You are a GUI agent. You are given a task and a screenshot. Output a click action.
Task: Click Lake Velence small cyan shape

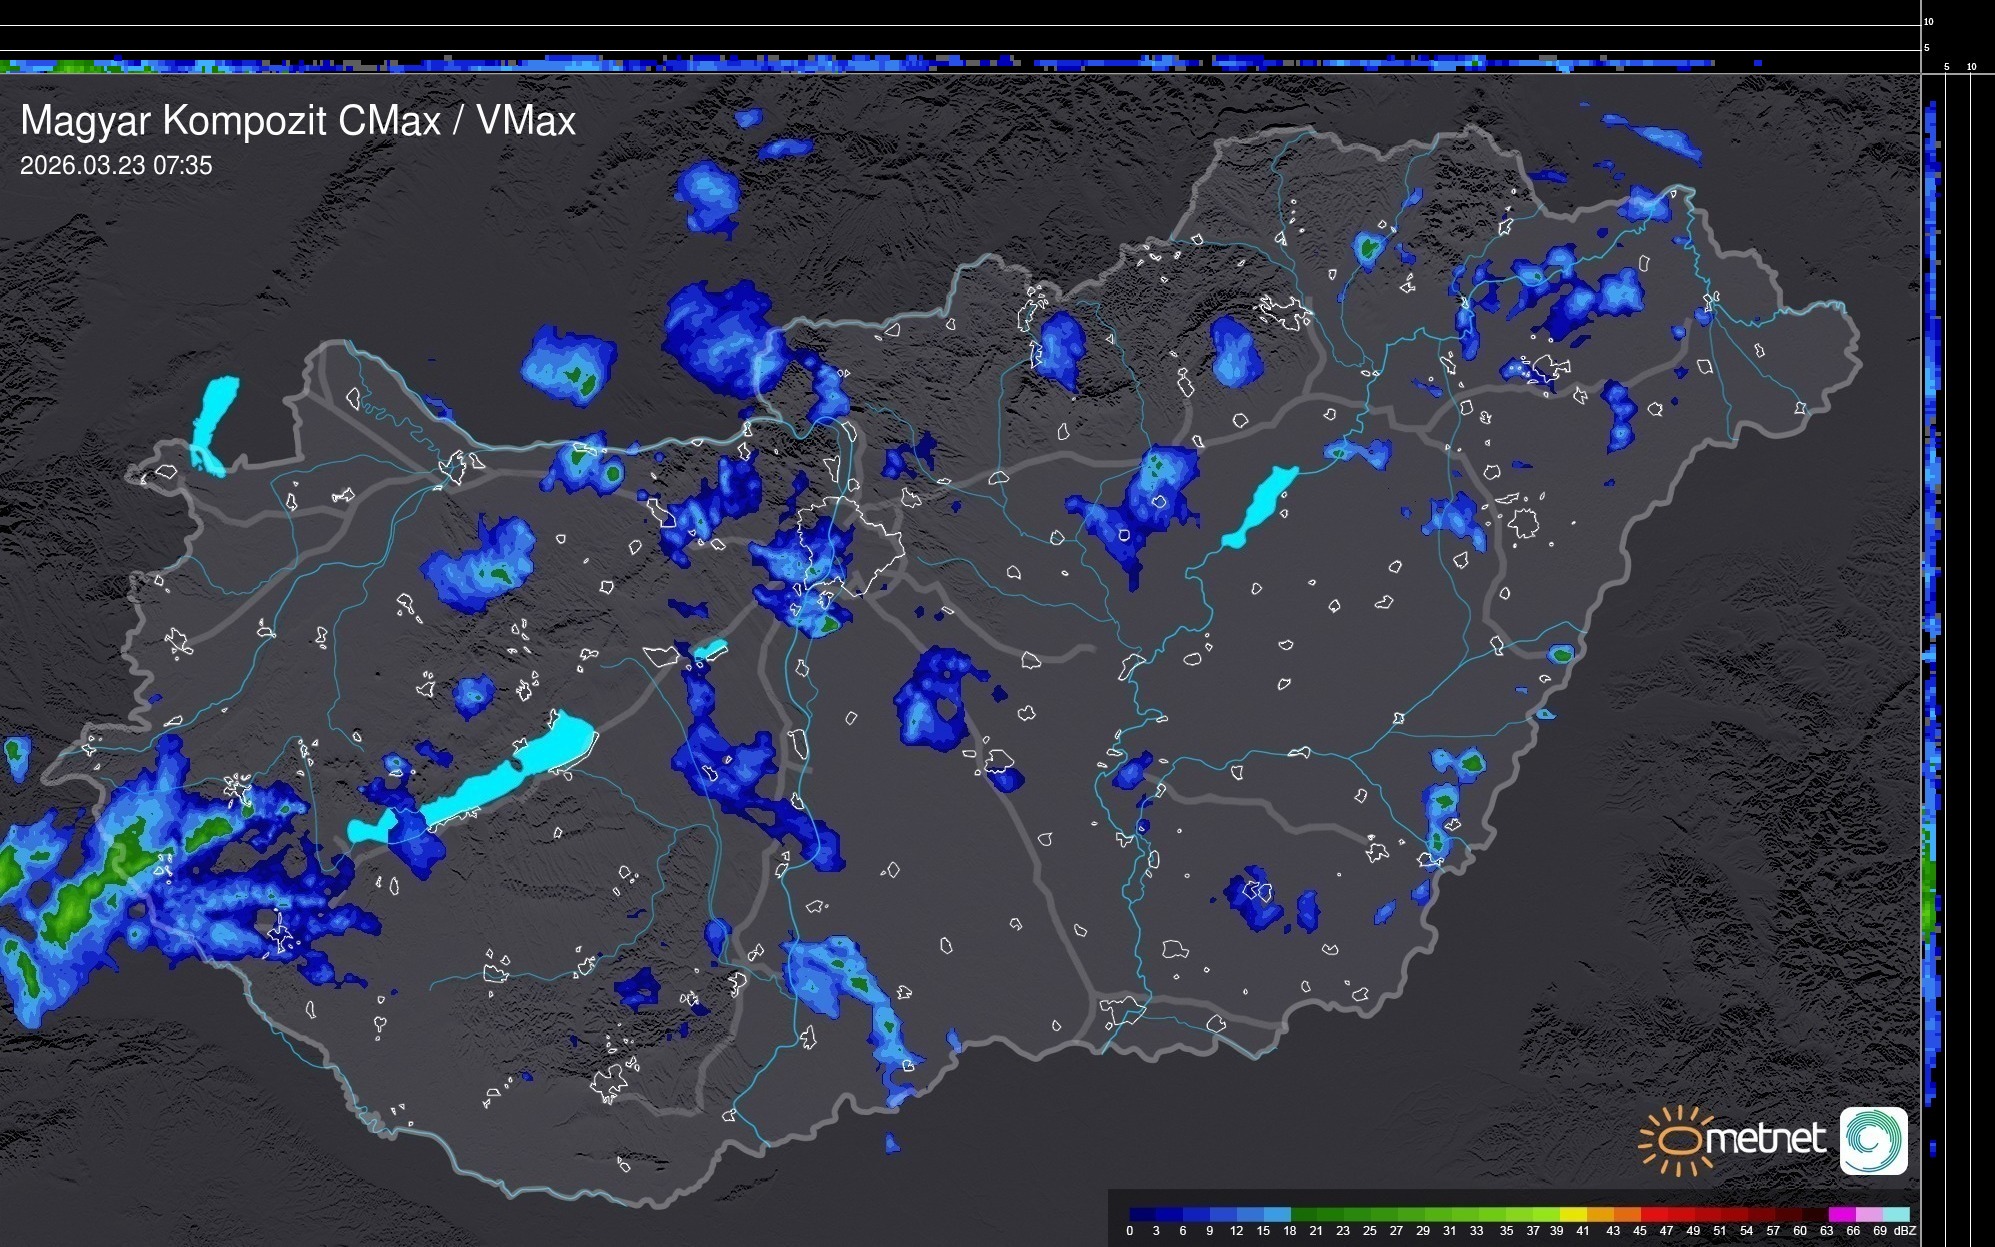point(710,650)
